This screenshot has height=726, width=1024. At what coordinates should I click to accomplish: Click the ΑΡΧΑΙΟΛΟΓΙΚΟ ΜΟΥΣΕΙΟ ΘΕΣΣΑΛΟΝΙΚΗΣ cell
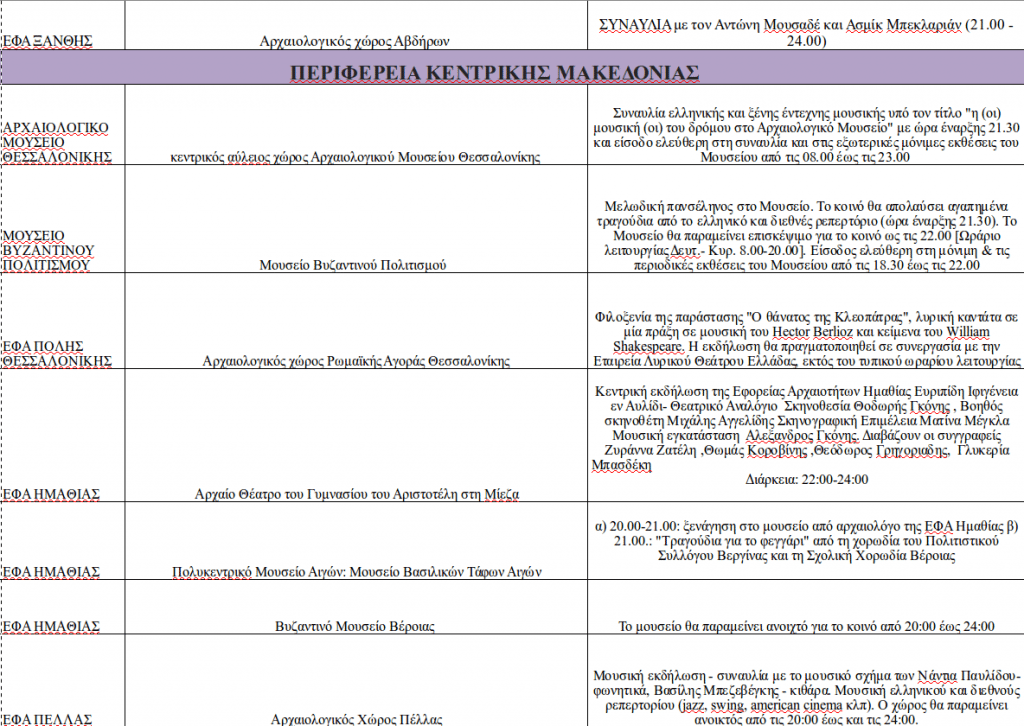click(x=58, y=142)
